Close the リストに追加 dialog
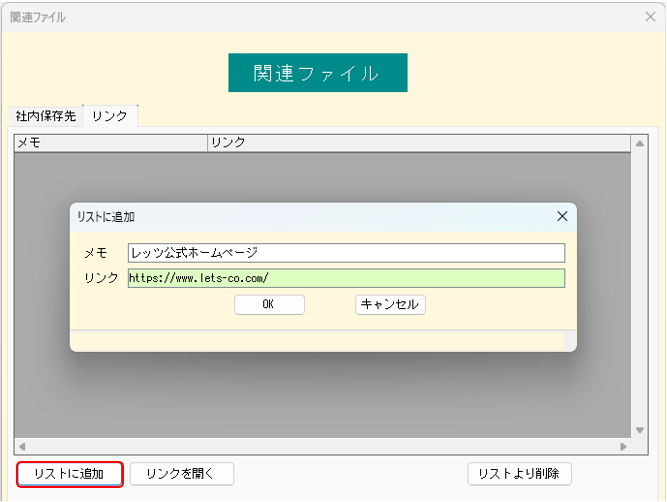Screen dimensions: 667x502 click(x=562, y=216)
